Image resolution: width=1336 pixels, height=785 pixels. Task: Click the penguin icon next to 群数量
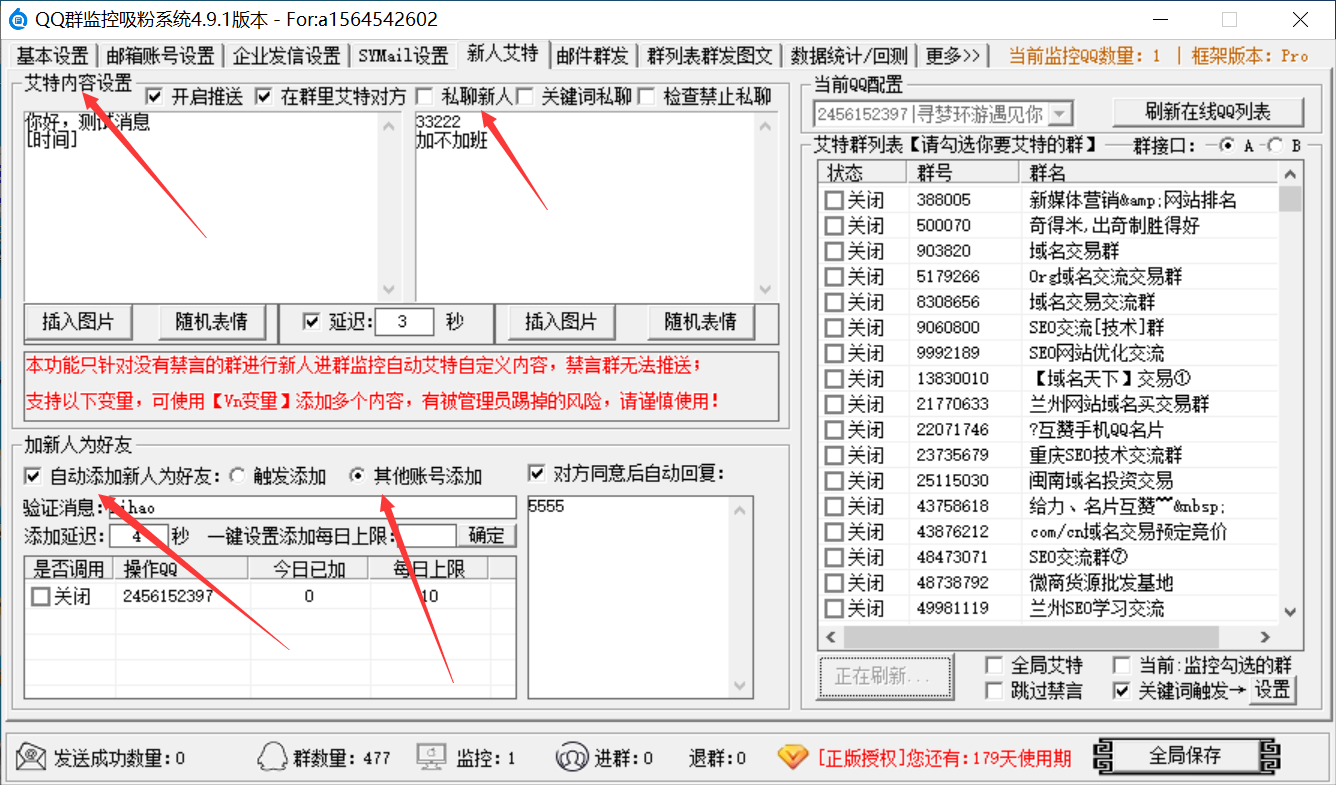[272, 757]
